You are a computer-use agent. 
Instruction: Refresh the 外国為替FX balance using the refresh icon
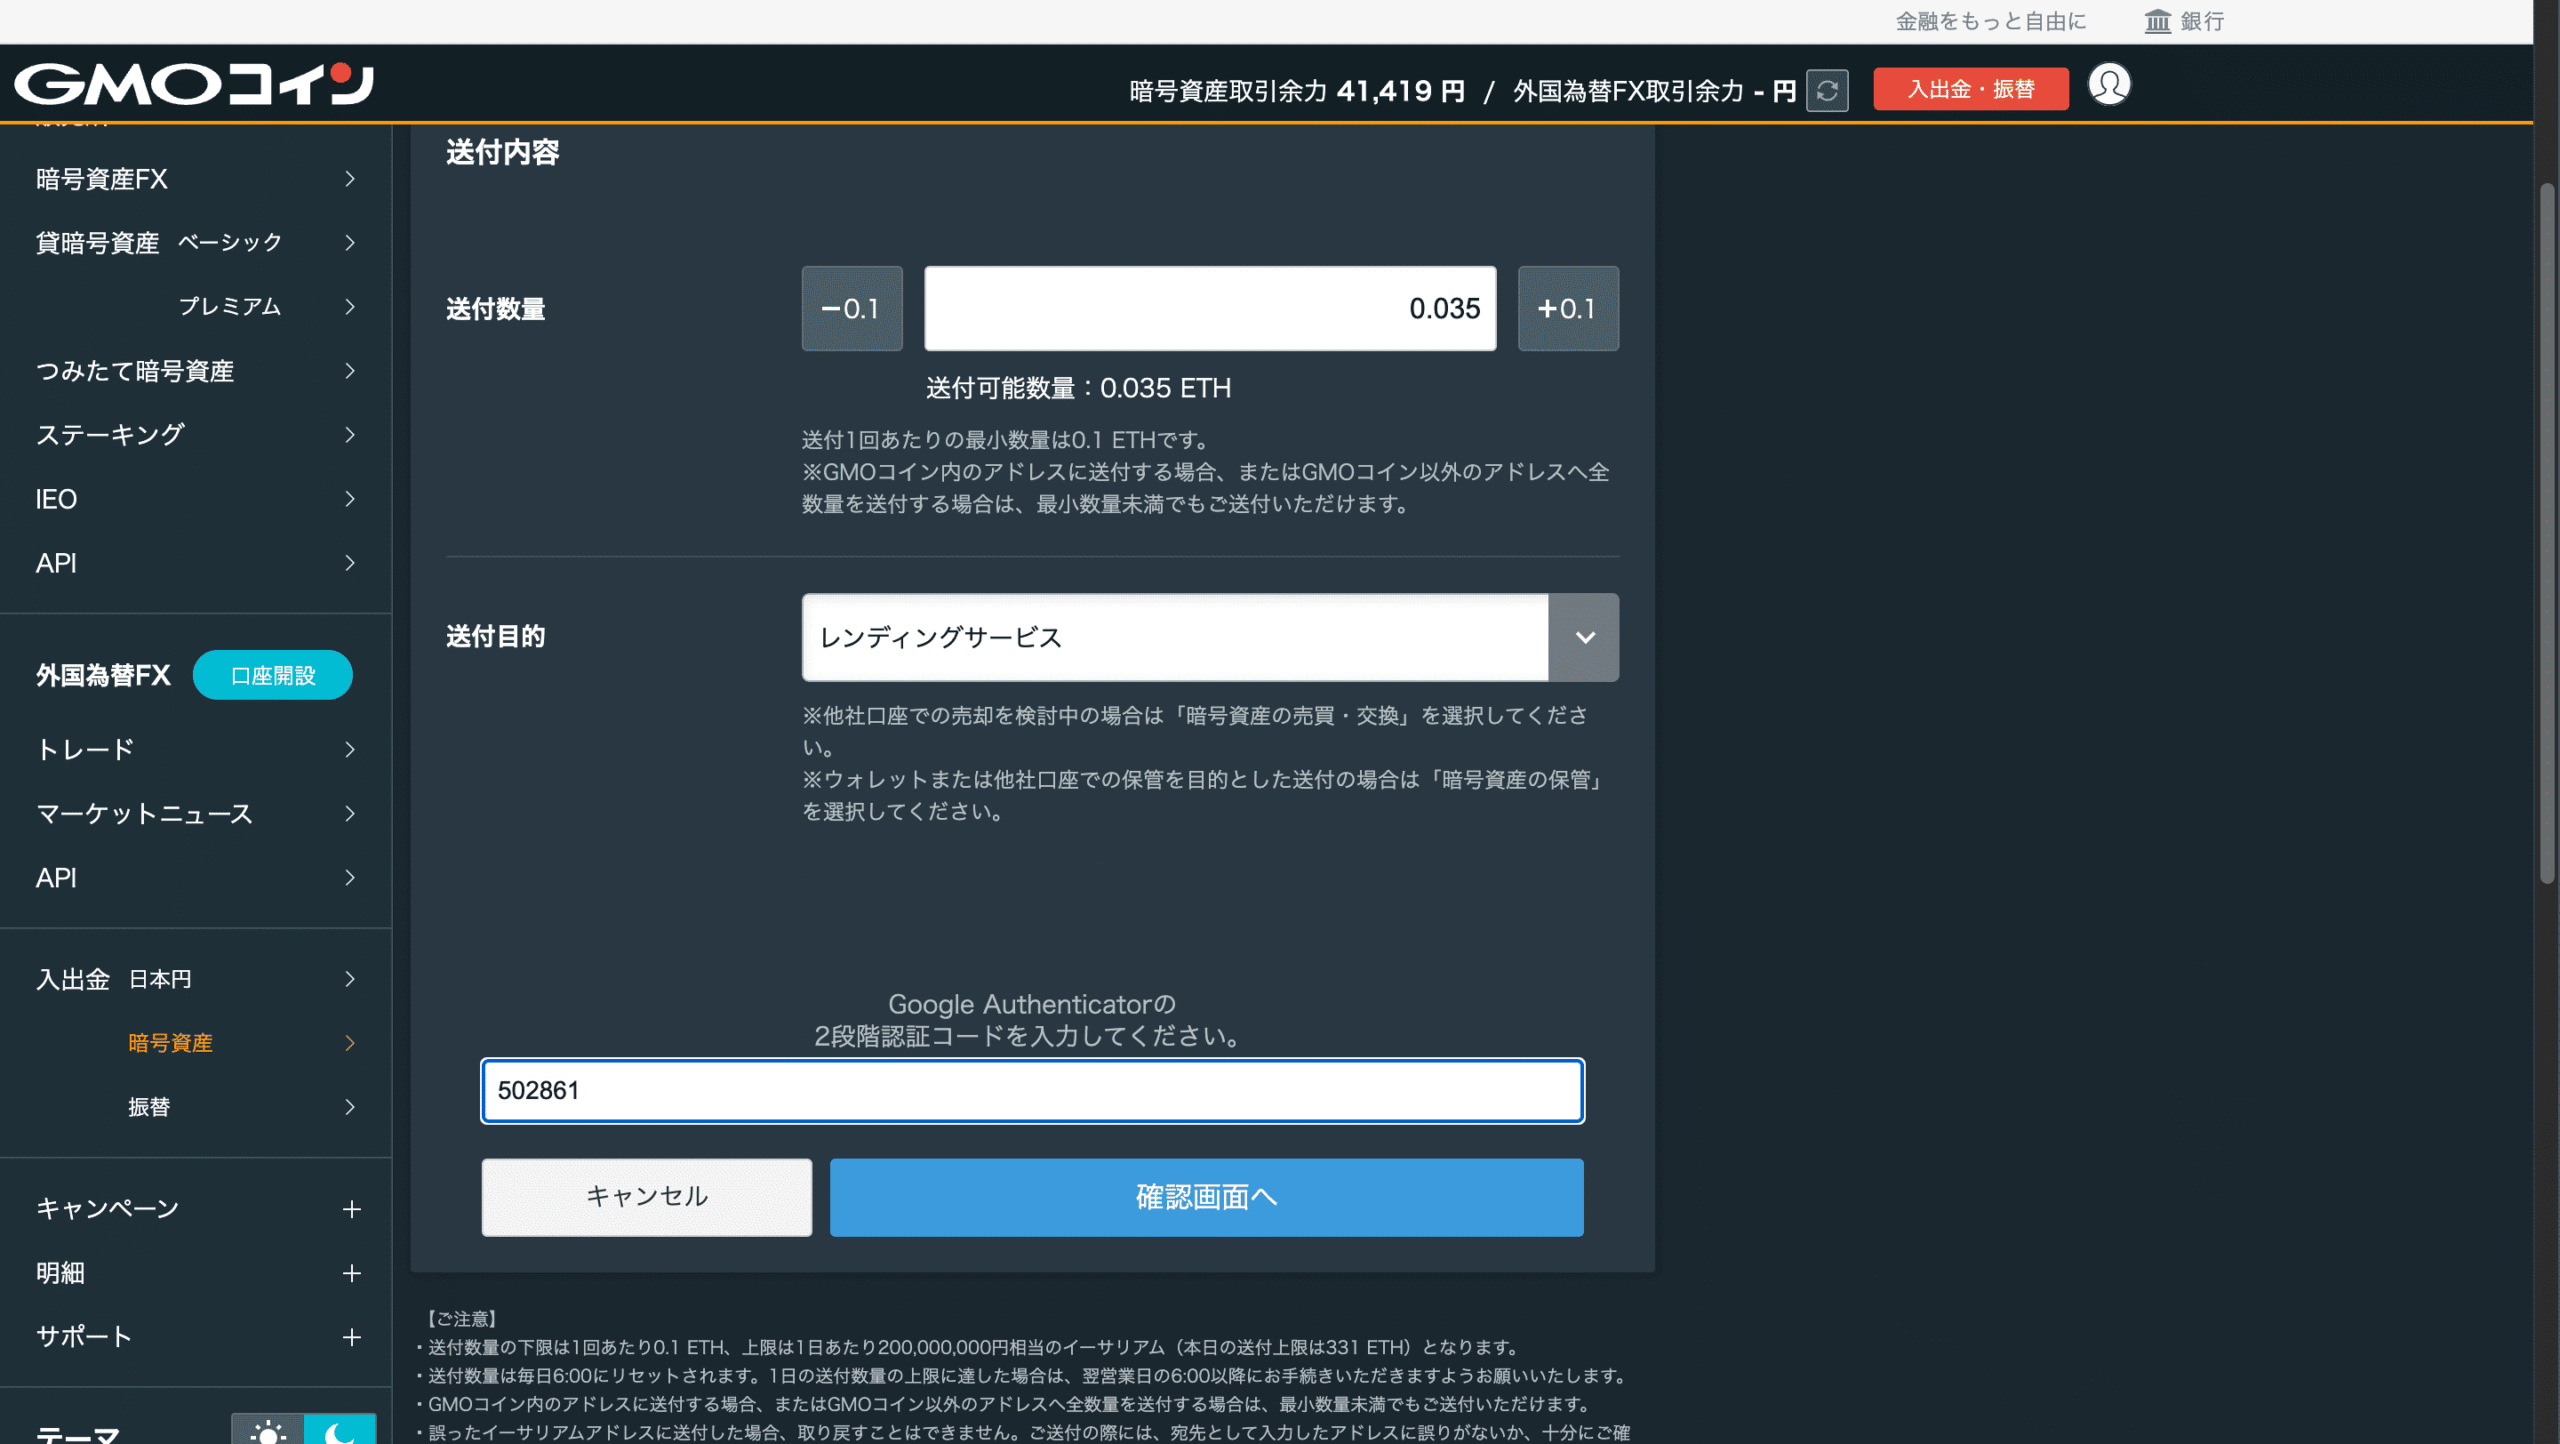[1827, 90]
